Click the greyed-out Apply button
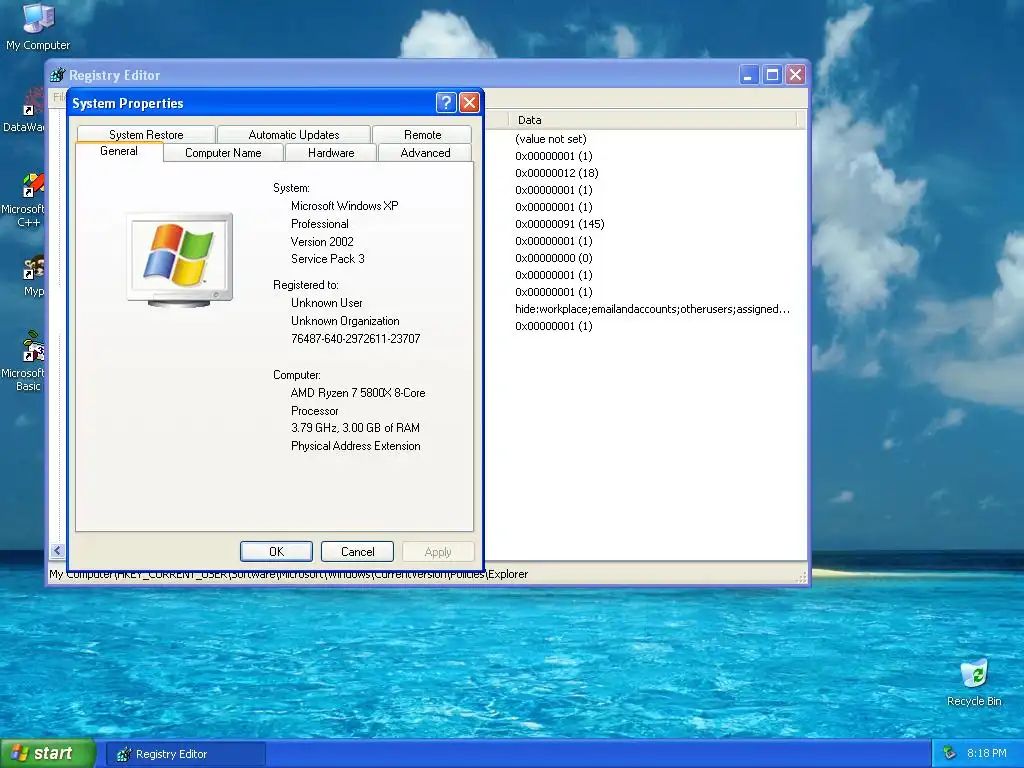Viewport: 1024px width, 768px height. [438, 552]
